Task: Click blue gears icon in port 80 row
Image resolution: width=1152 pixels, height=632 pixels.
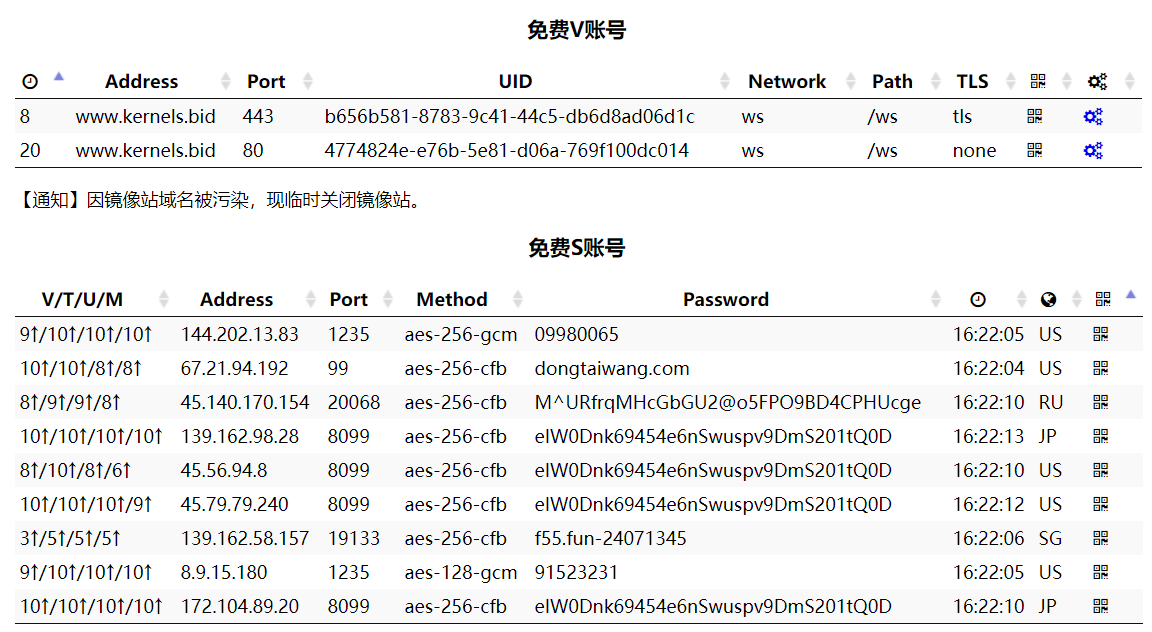Action: pos(1093,151)
